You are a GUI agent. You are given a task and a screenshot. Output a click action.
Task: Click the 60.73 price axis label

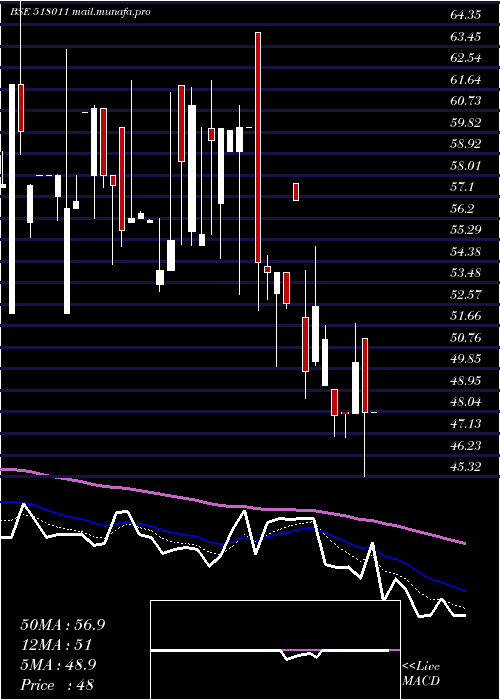click(466, 101)
